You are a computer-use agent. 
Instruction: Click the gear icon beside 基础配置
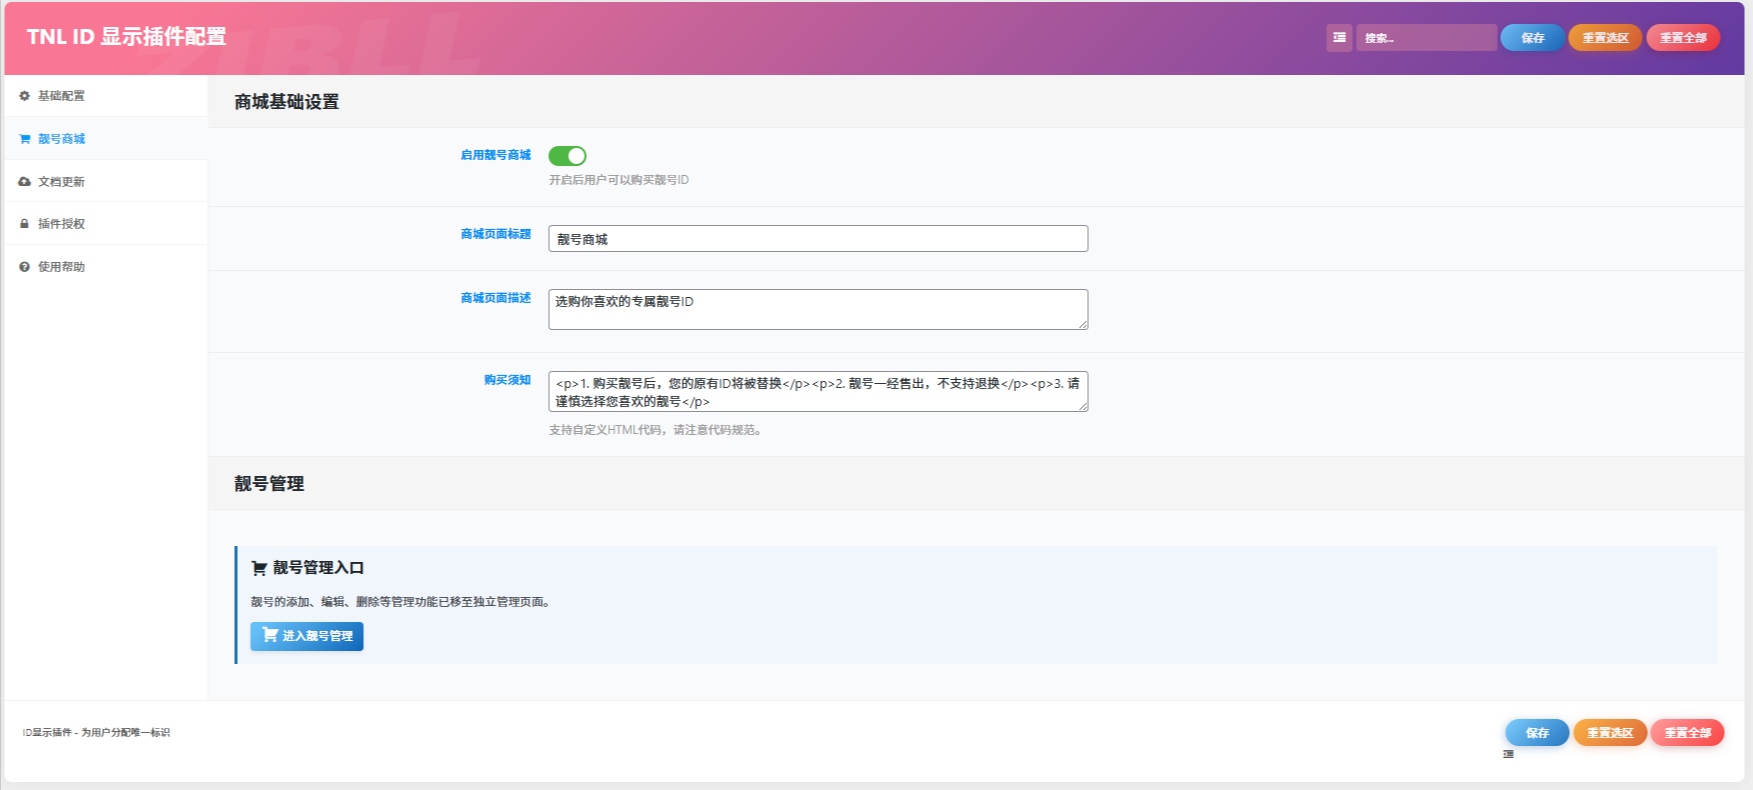(x=24, y=96)
